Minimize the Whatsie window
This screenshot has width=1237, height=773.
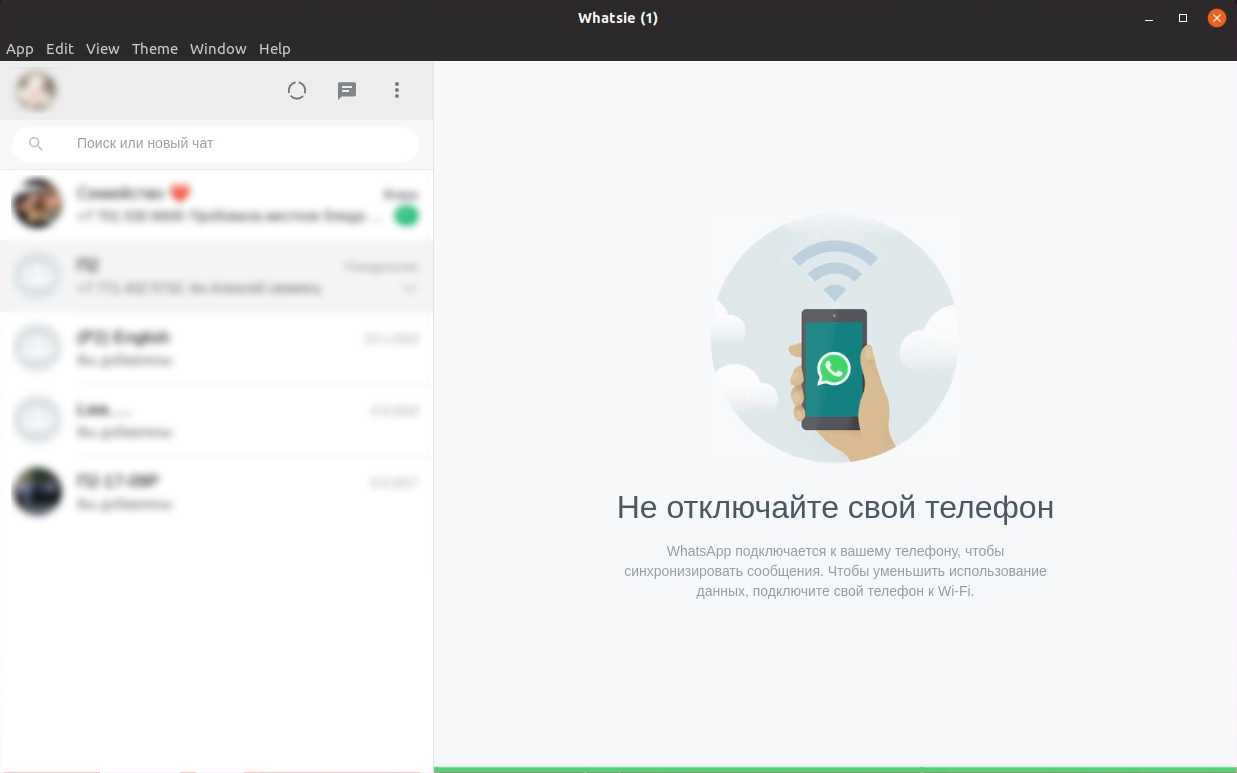[x=1150, y=18]
